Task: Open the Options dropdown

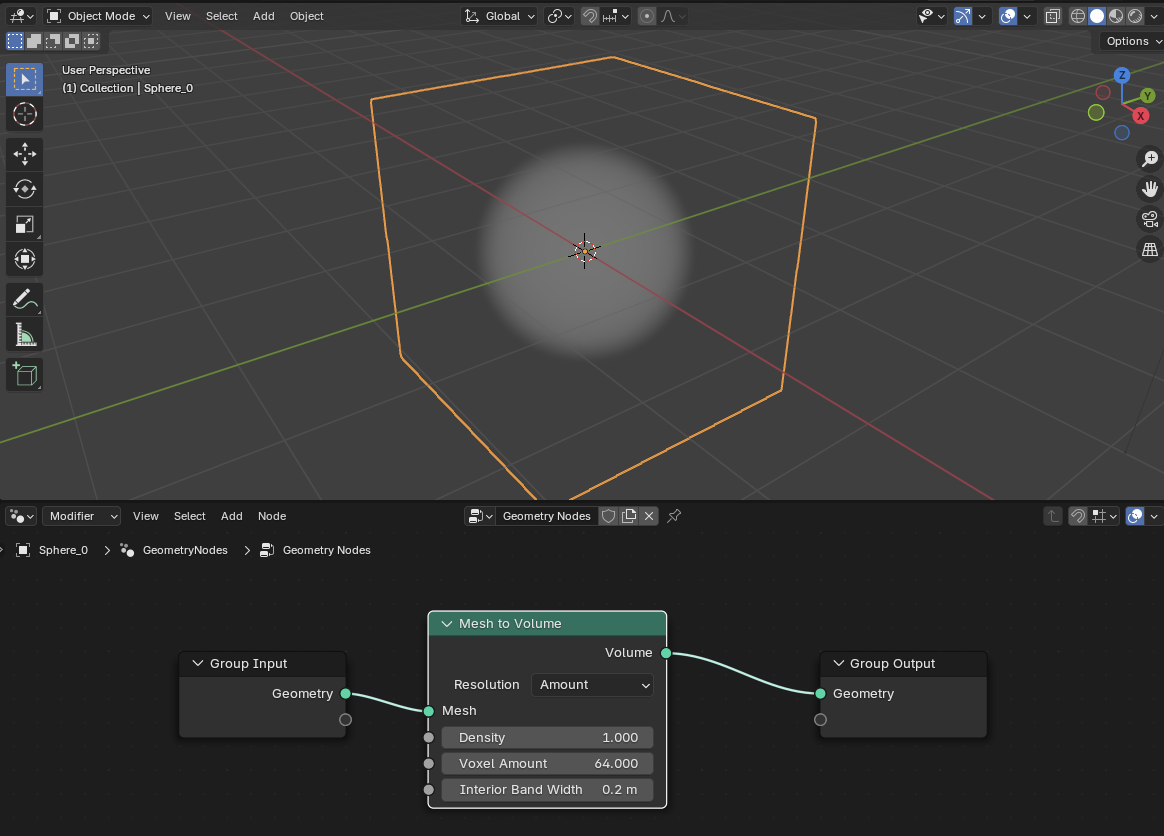Action: (1132, 41)
